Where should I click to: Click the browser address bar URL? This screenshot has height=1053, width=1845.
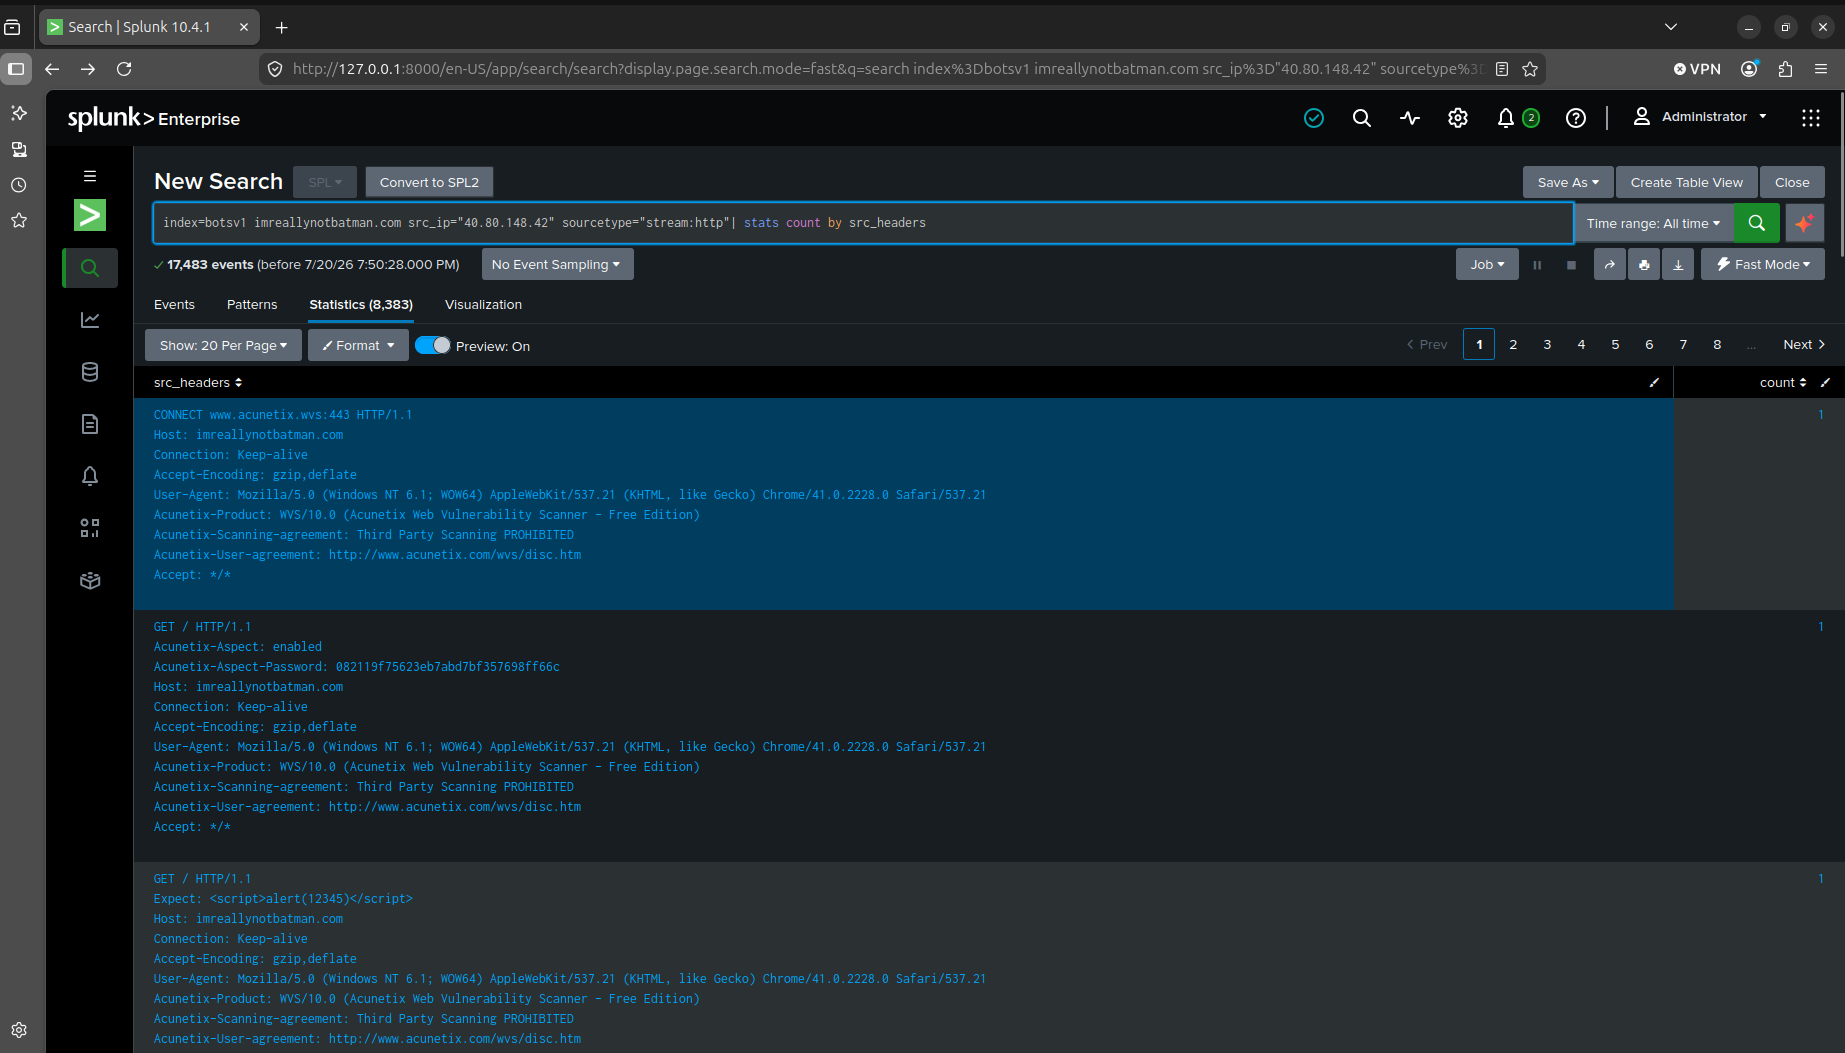(x=887, y=69)
